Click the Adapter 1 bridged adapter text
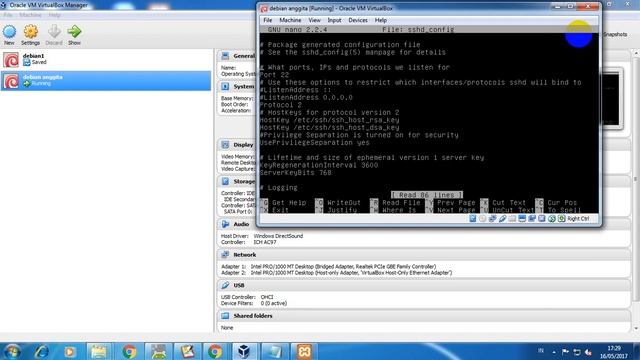Image resolution: width=640 pixels, height=360 pixels. coord(343,267)
